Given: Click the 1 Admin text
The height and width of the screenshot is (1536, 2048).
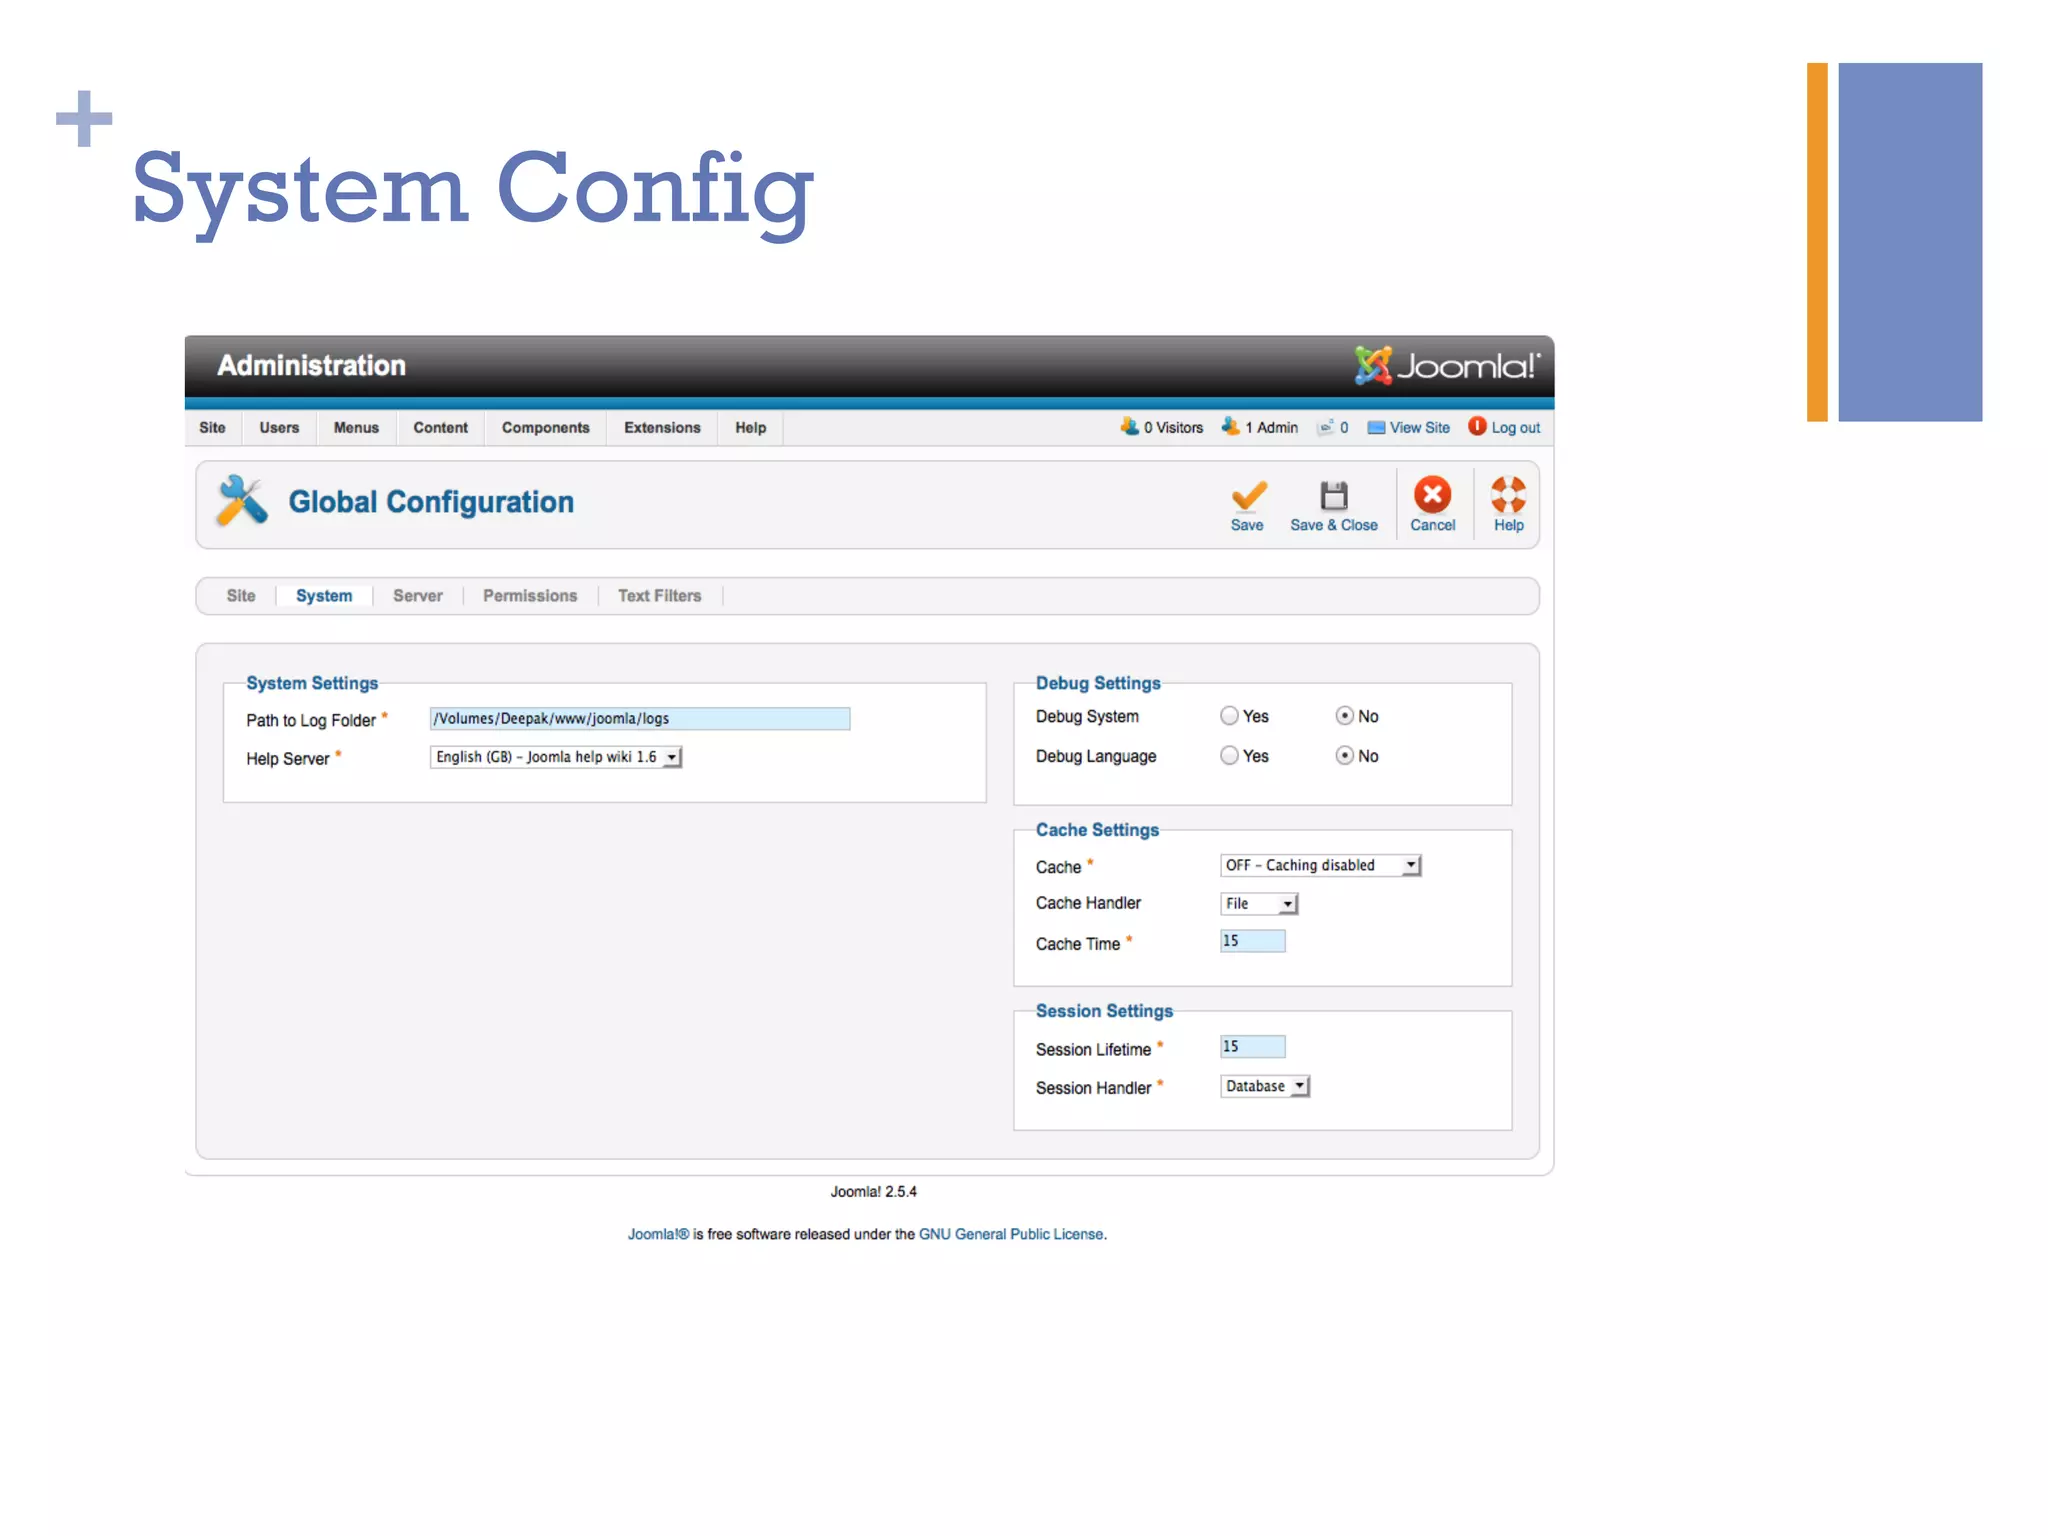Looking at the screenshot, I should point(1271,427).
